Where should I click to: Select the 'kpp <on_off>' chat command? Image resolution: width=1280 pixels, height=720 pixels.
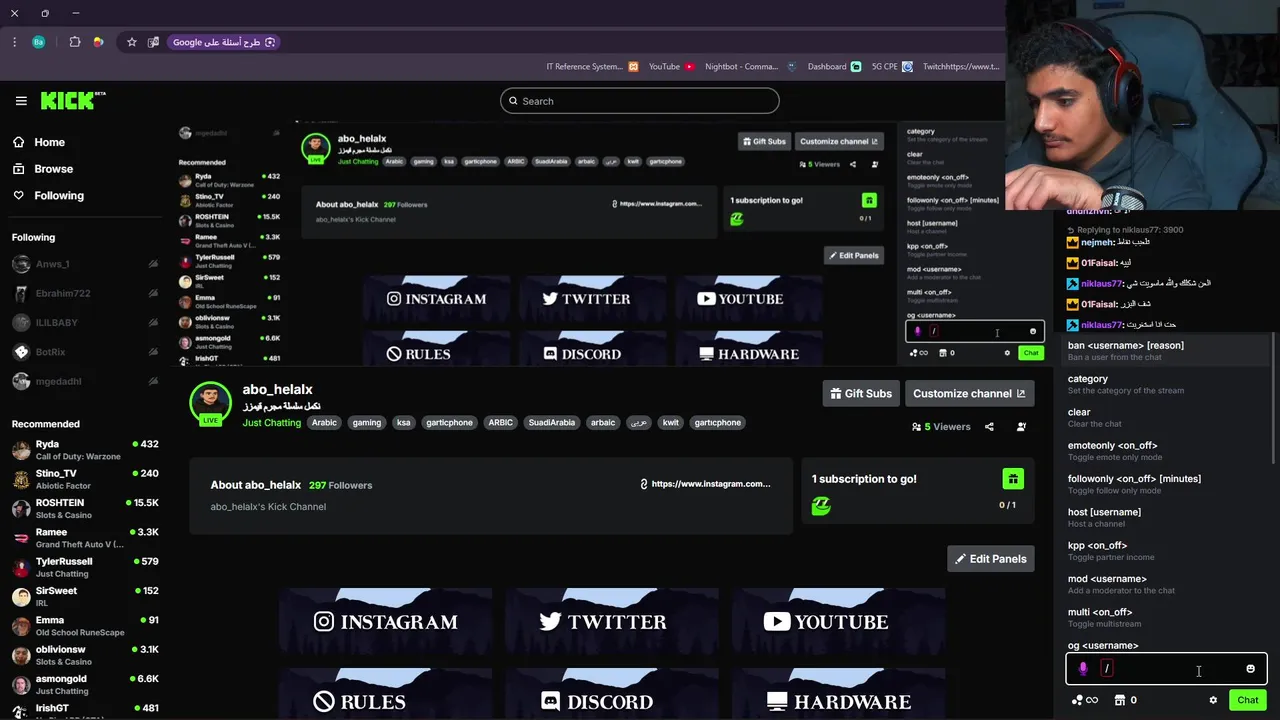tap(1164, 551)
